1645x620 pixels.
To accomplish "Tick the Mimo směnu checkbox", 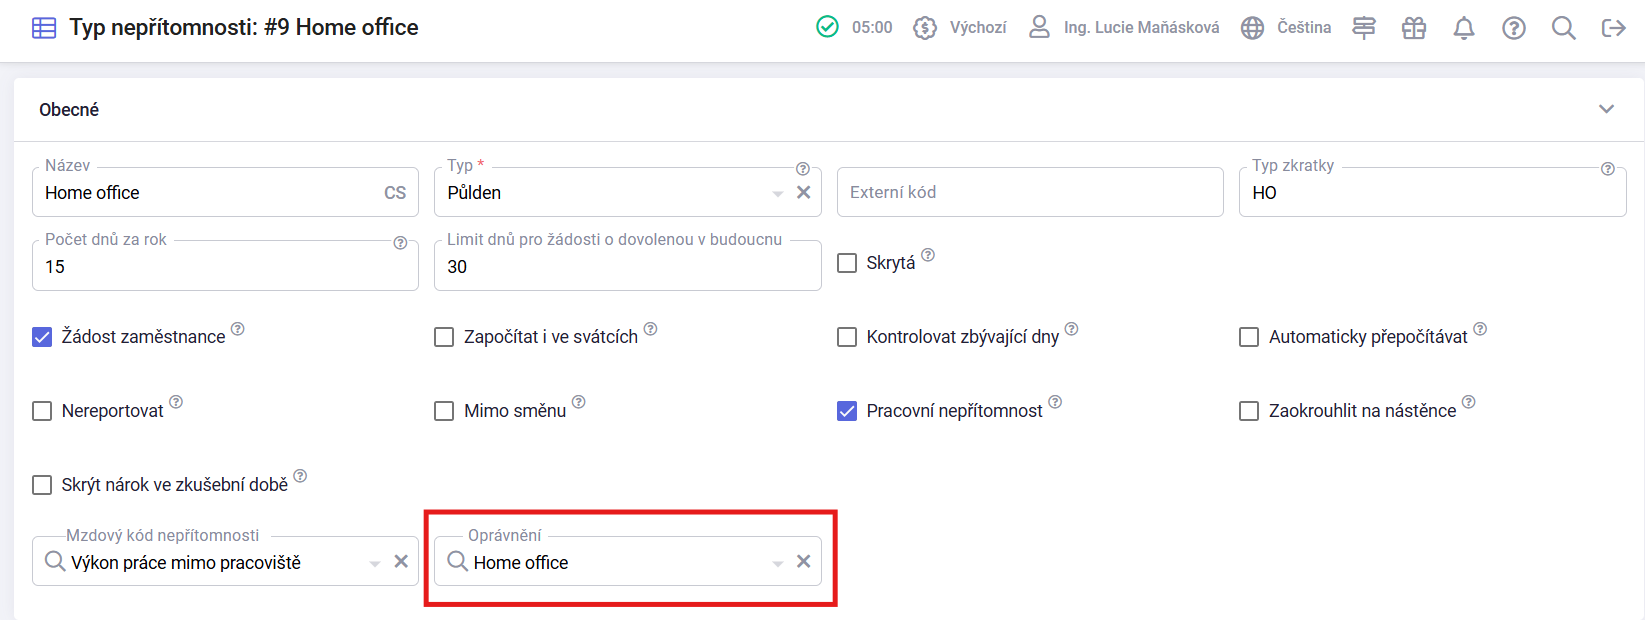I will click(444, 411).
